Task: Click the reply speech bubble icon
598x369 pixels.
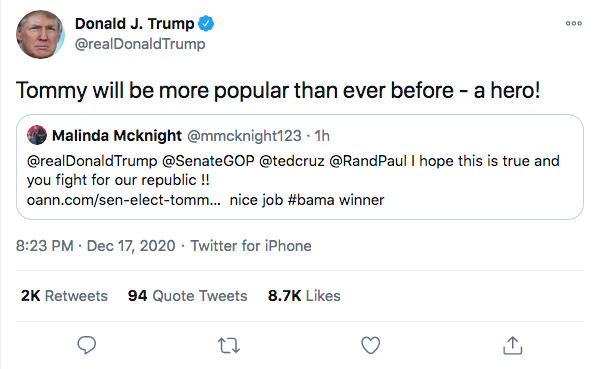Action: 87,345
